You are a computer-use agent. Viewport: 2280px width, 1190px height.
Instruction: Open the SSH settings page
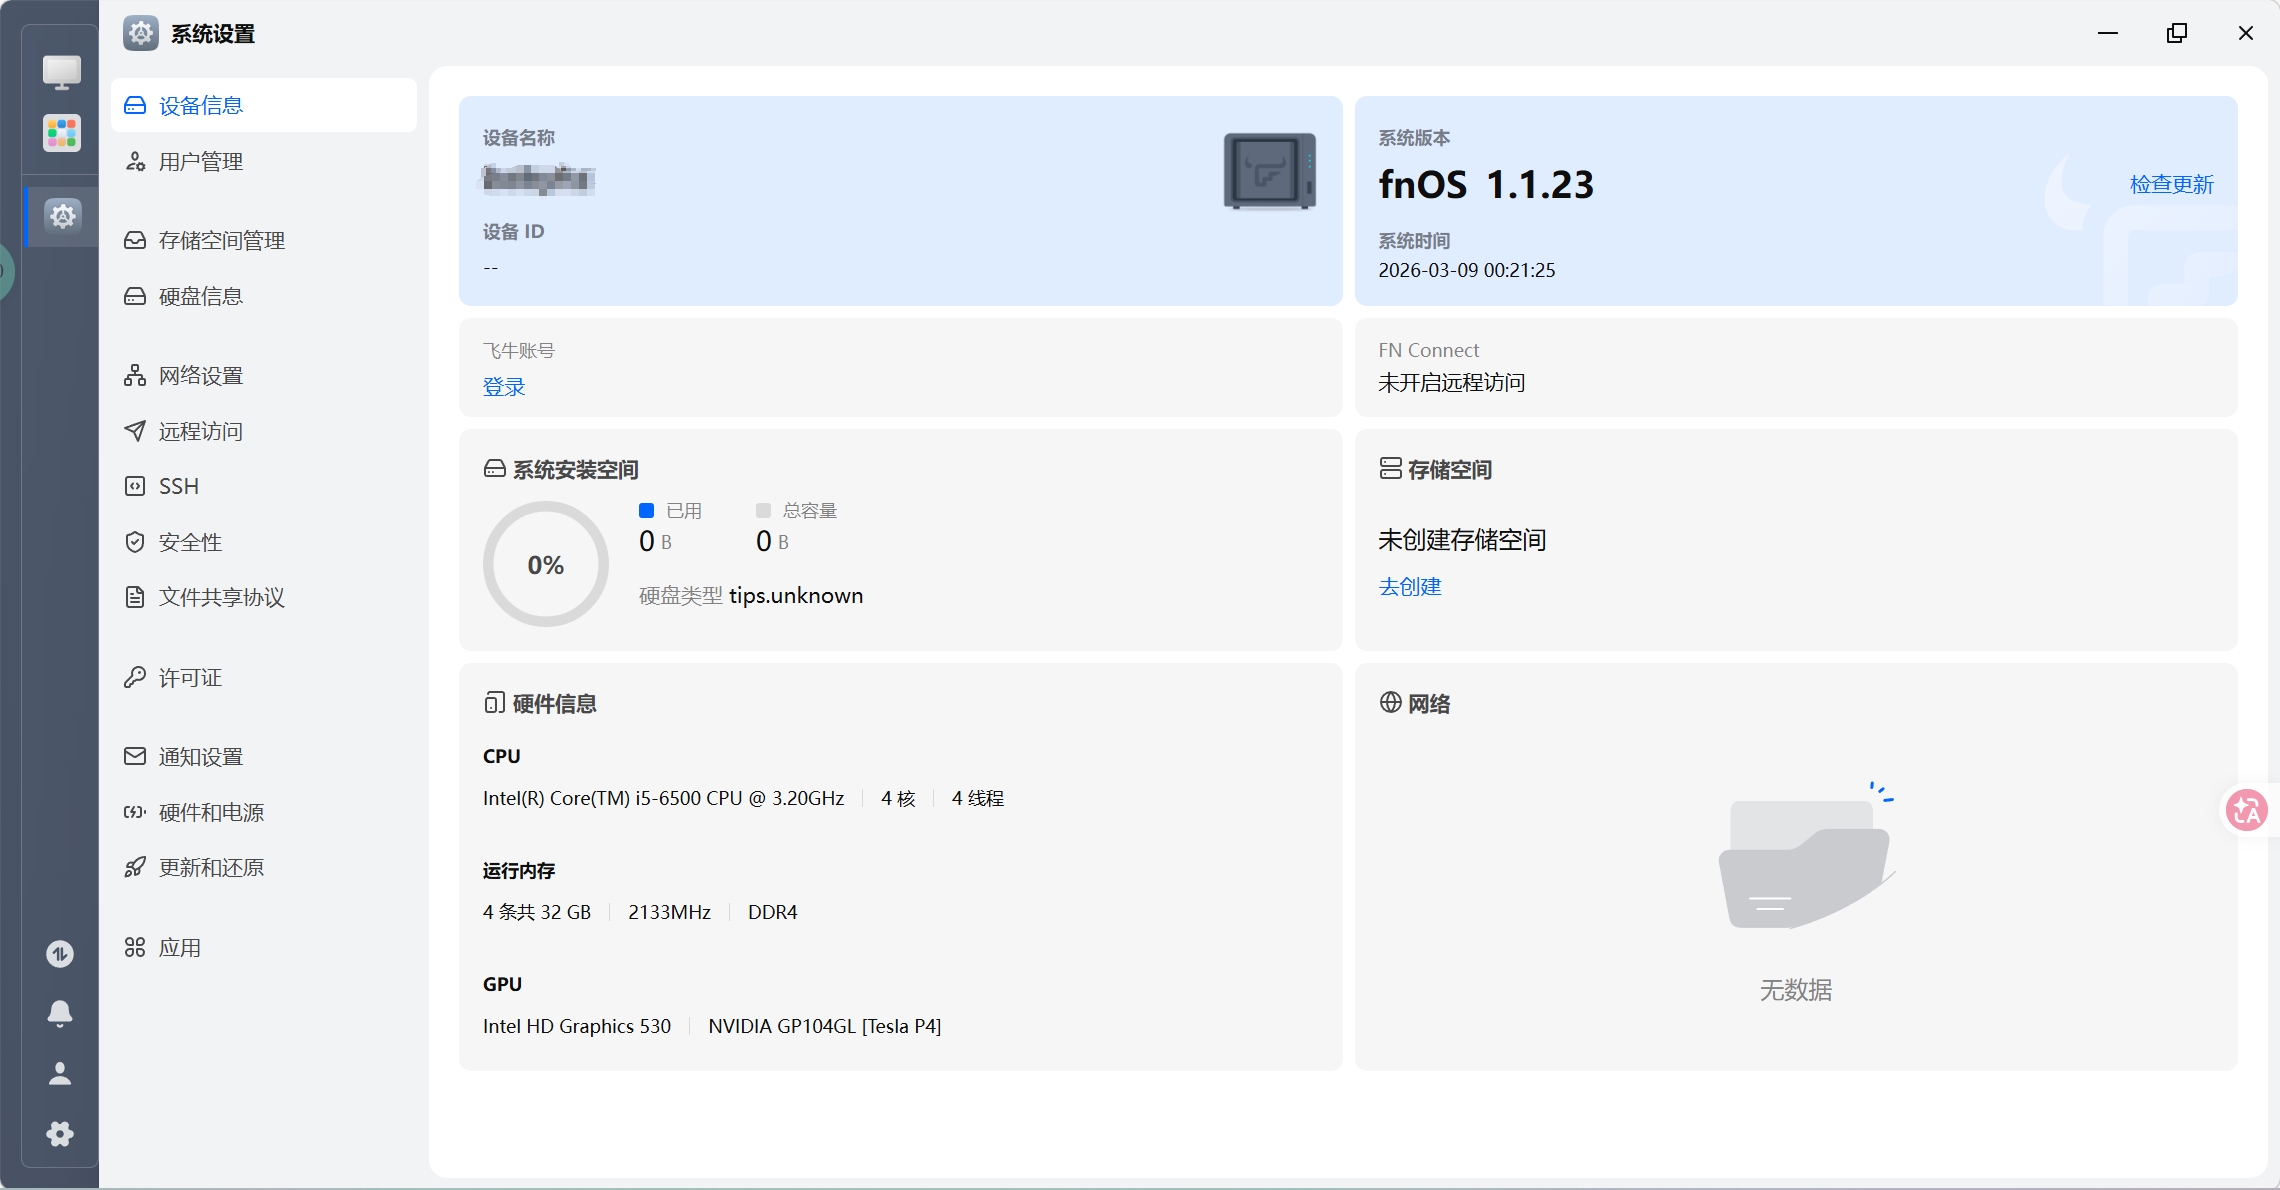click(x=179, y=487)
